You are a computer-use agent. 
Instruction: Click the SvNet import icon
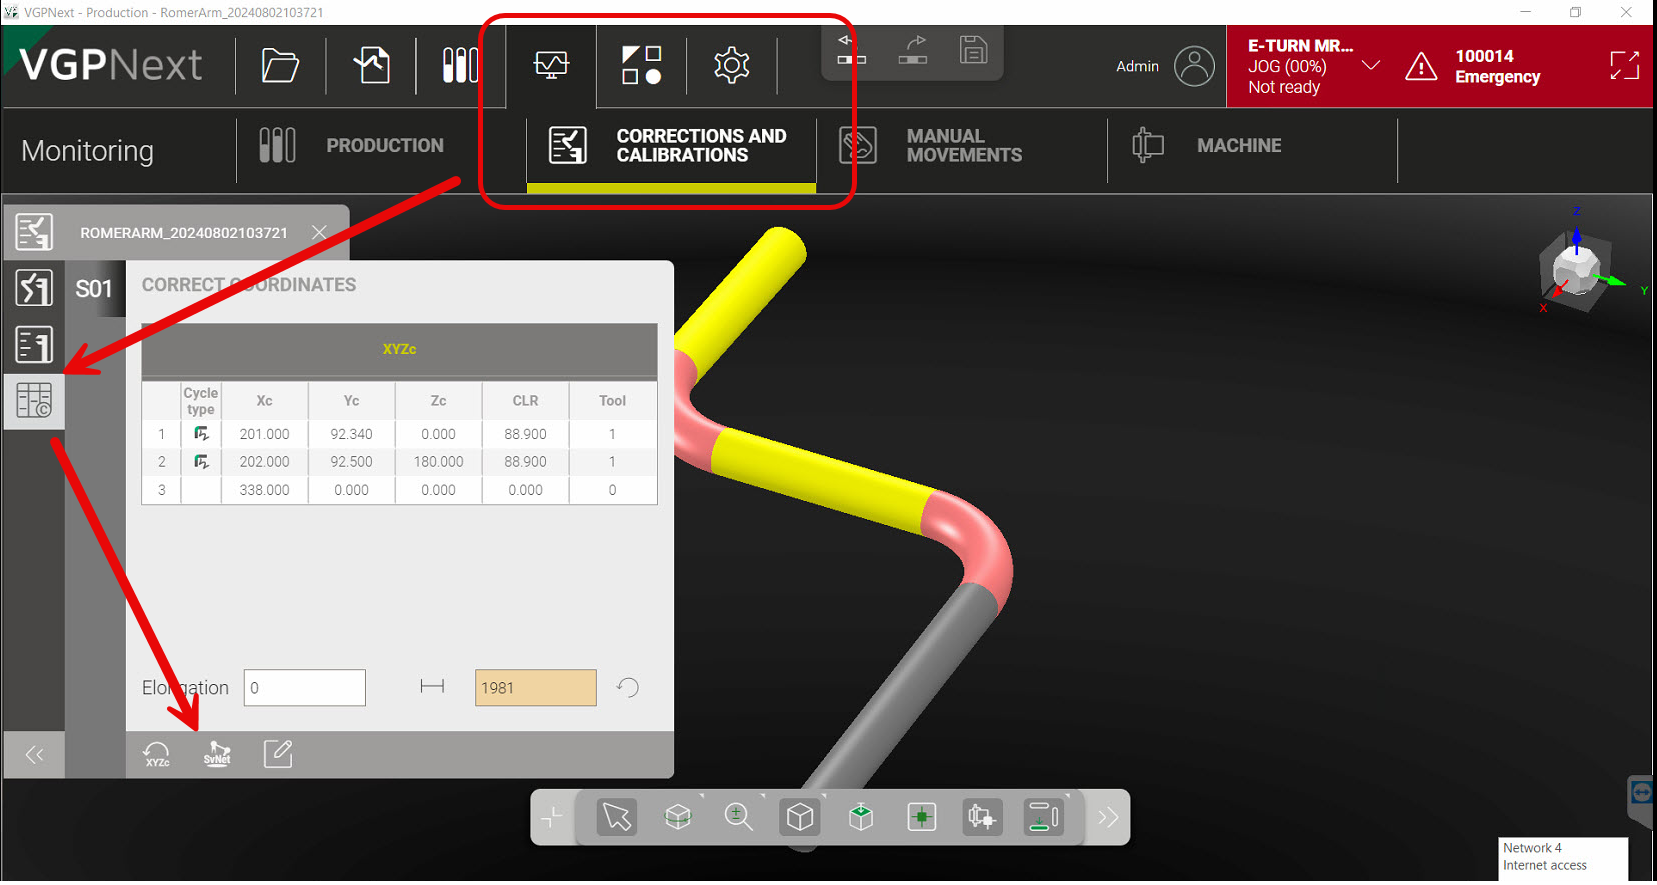click(x=217, y=755)
